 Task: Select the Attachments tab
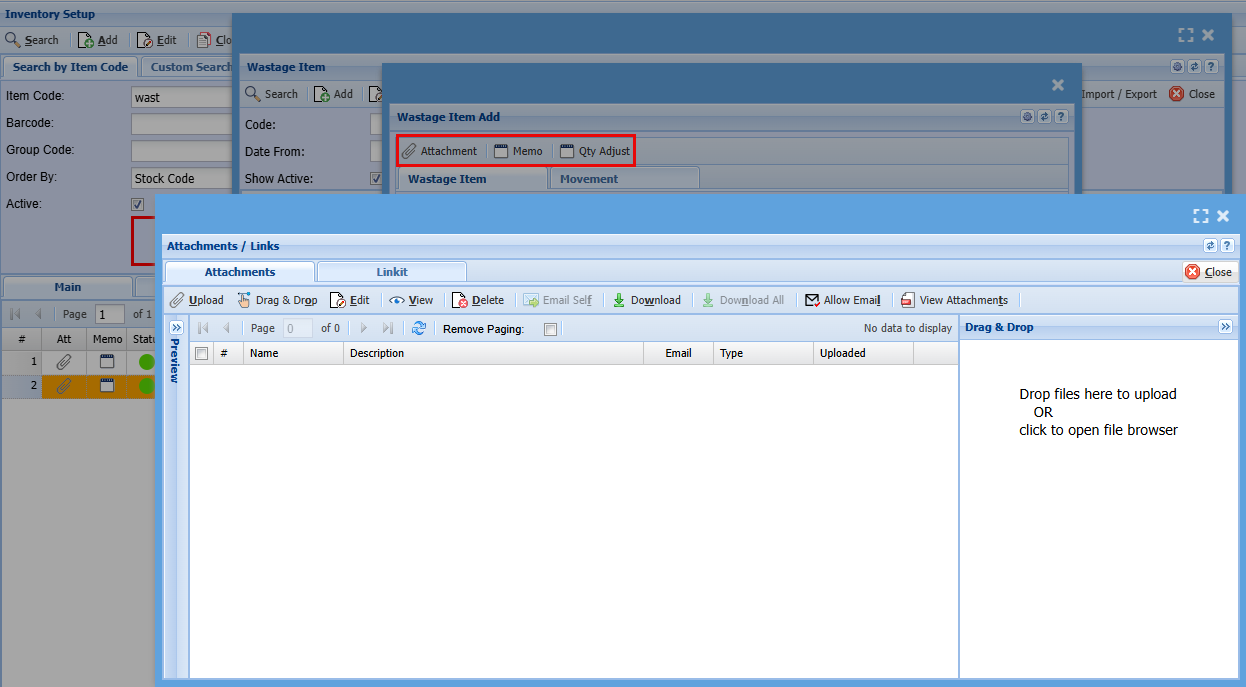pos(239,272)
